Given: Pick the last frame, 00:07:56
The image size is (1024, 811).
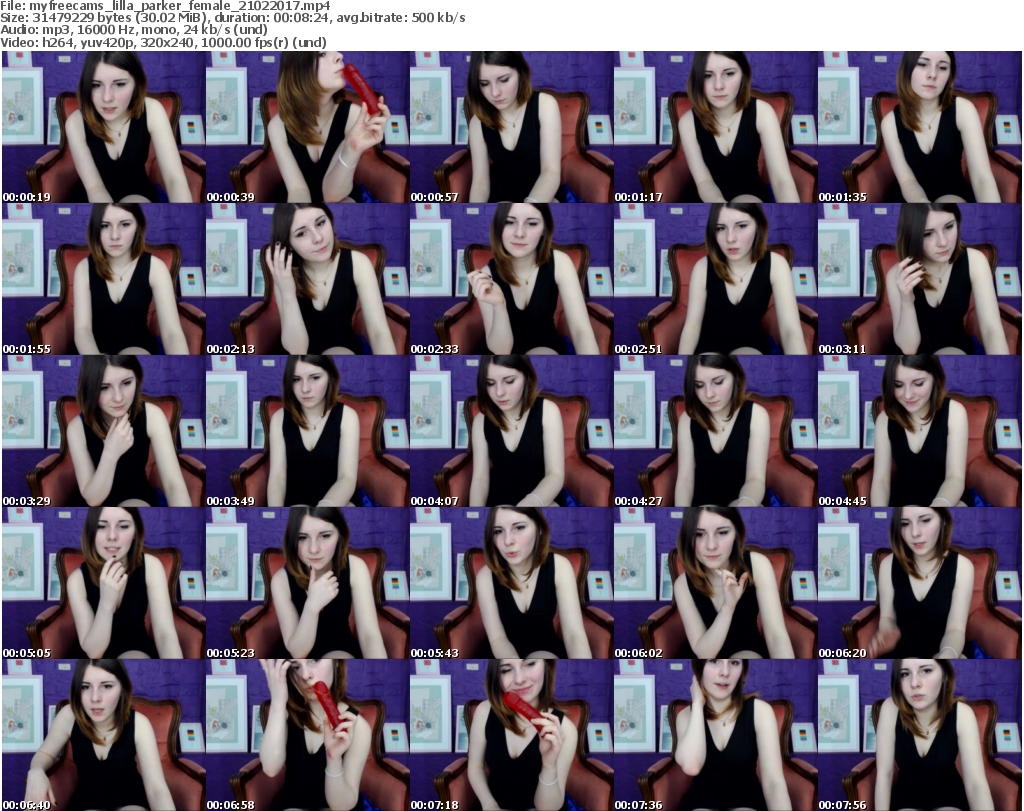Looking at the screenshot, I should click(x=920, y=735).
